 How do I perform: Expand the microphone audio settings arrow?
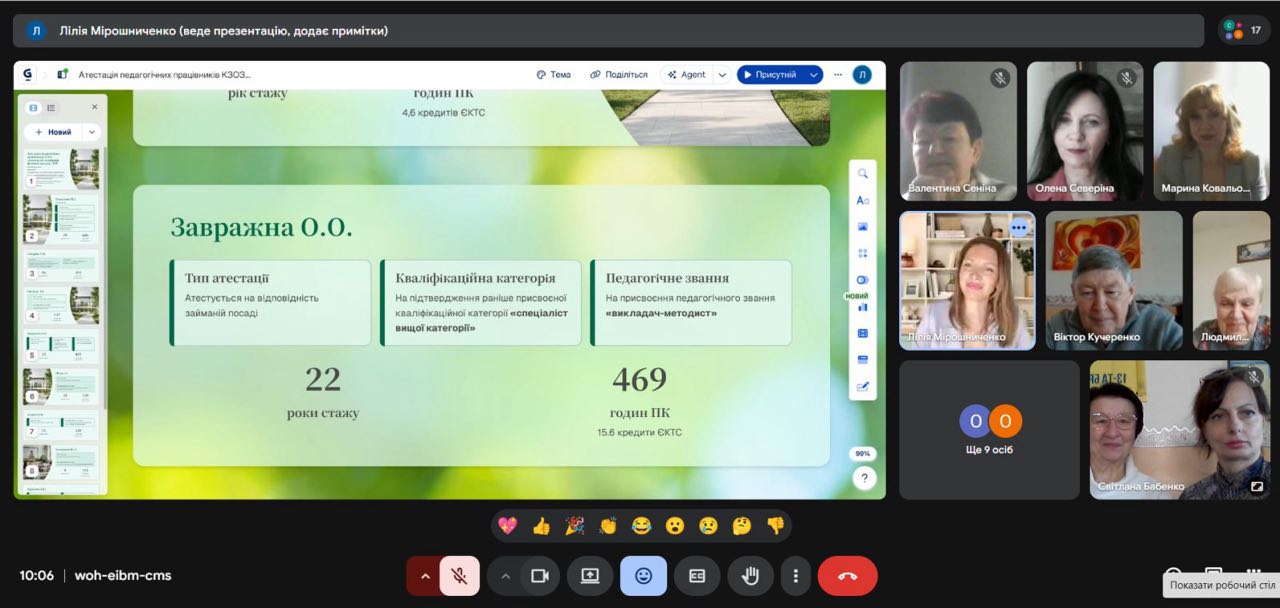[425, 576]
